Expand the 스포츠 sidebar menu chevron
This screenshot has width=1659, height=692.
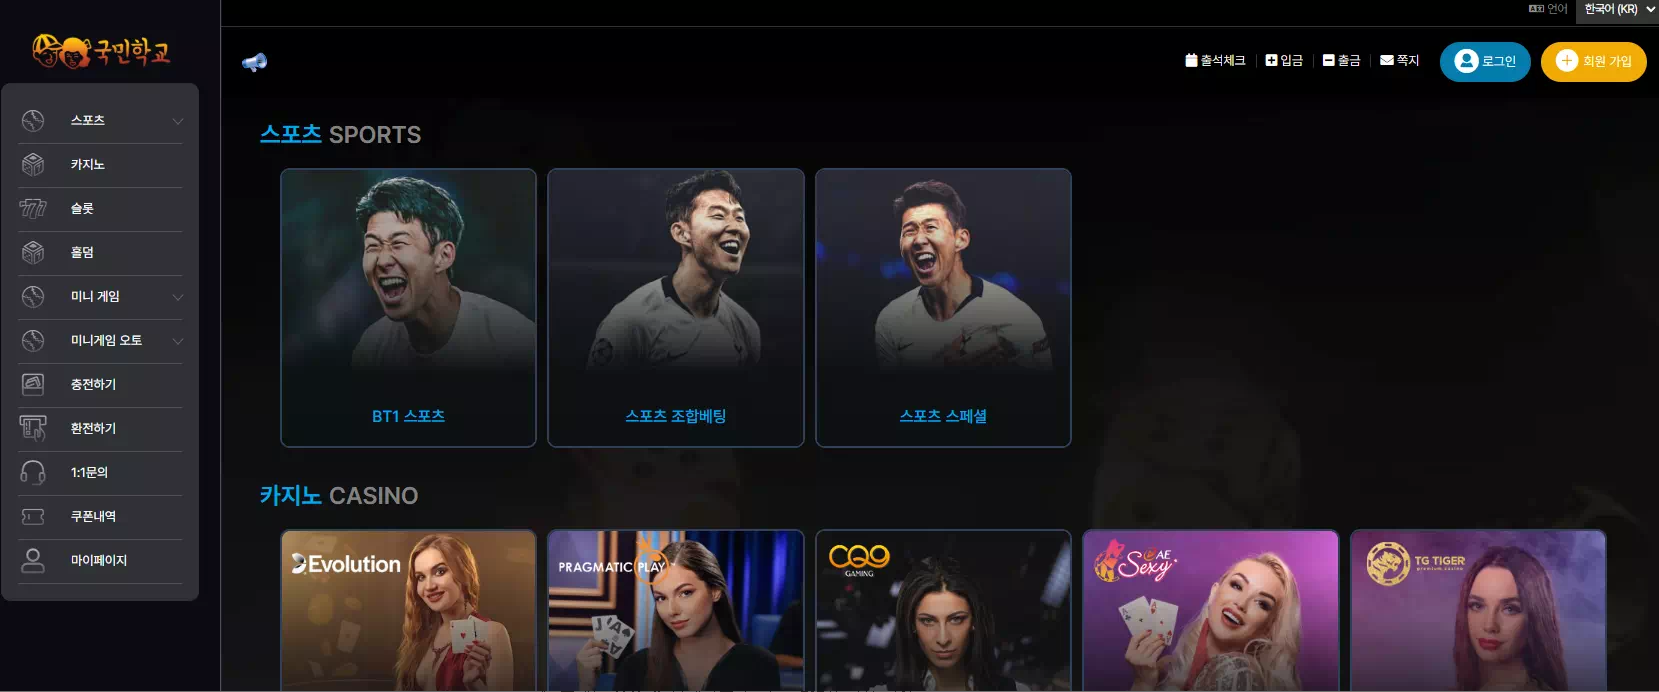point(177,121)
